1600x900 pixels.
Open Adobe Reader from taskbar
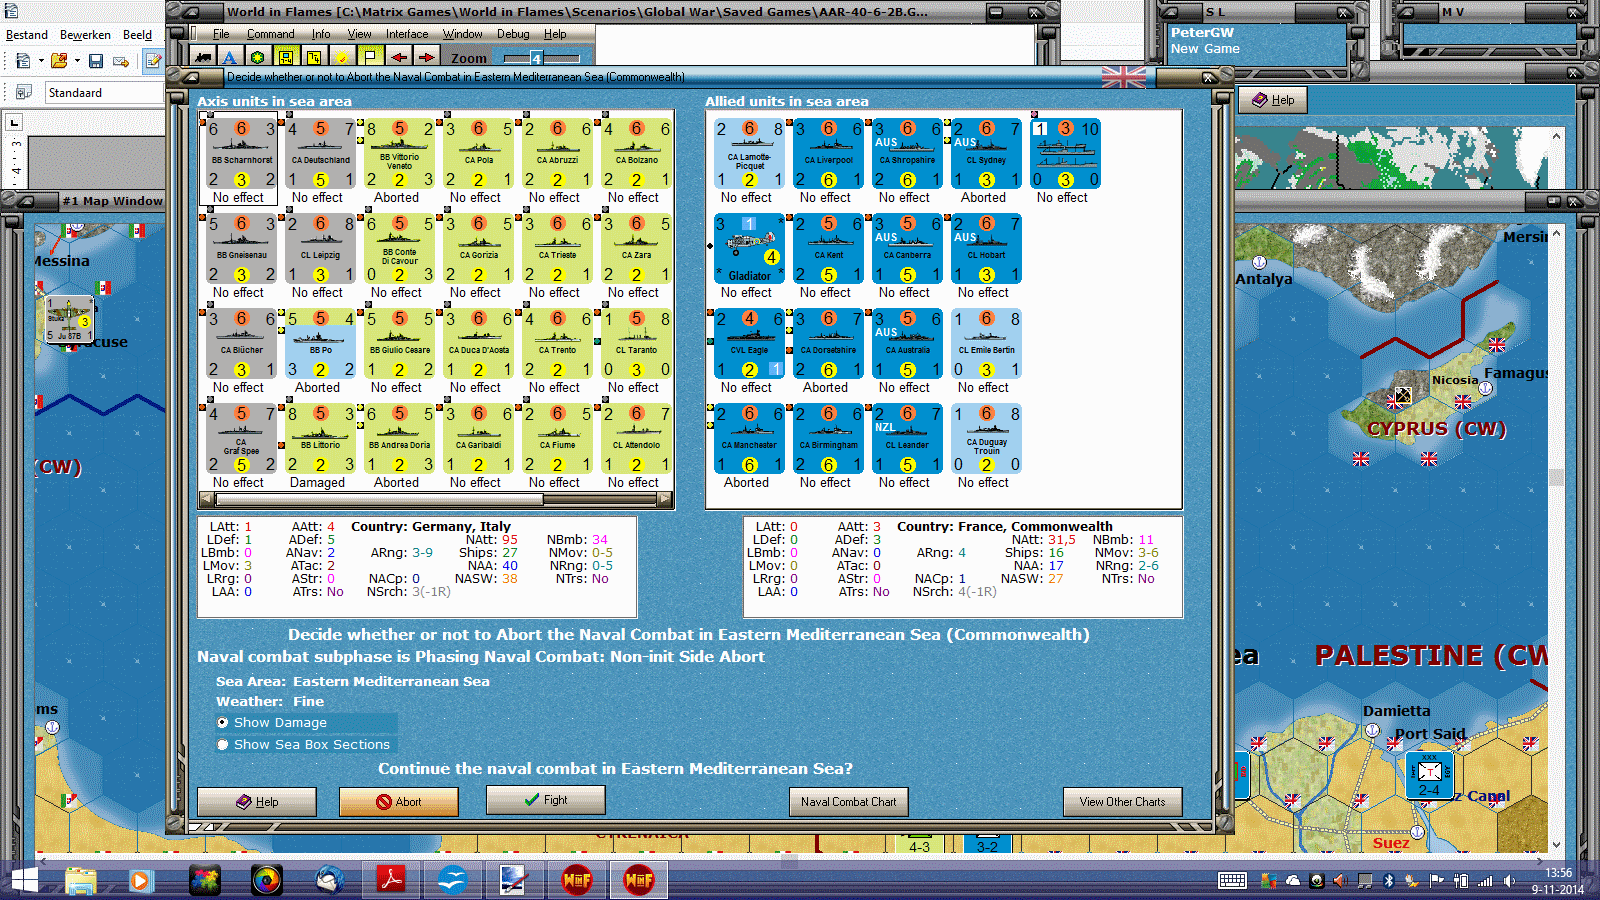coord(390,880)
